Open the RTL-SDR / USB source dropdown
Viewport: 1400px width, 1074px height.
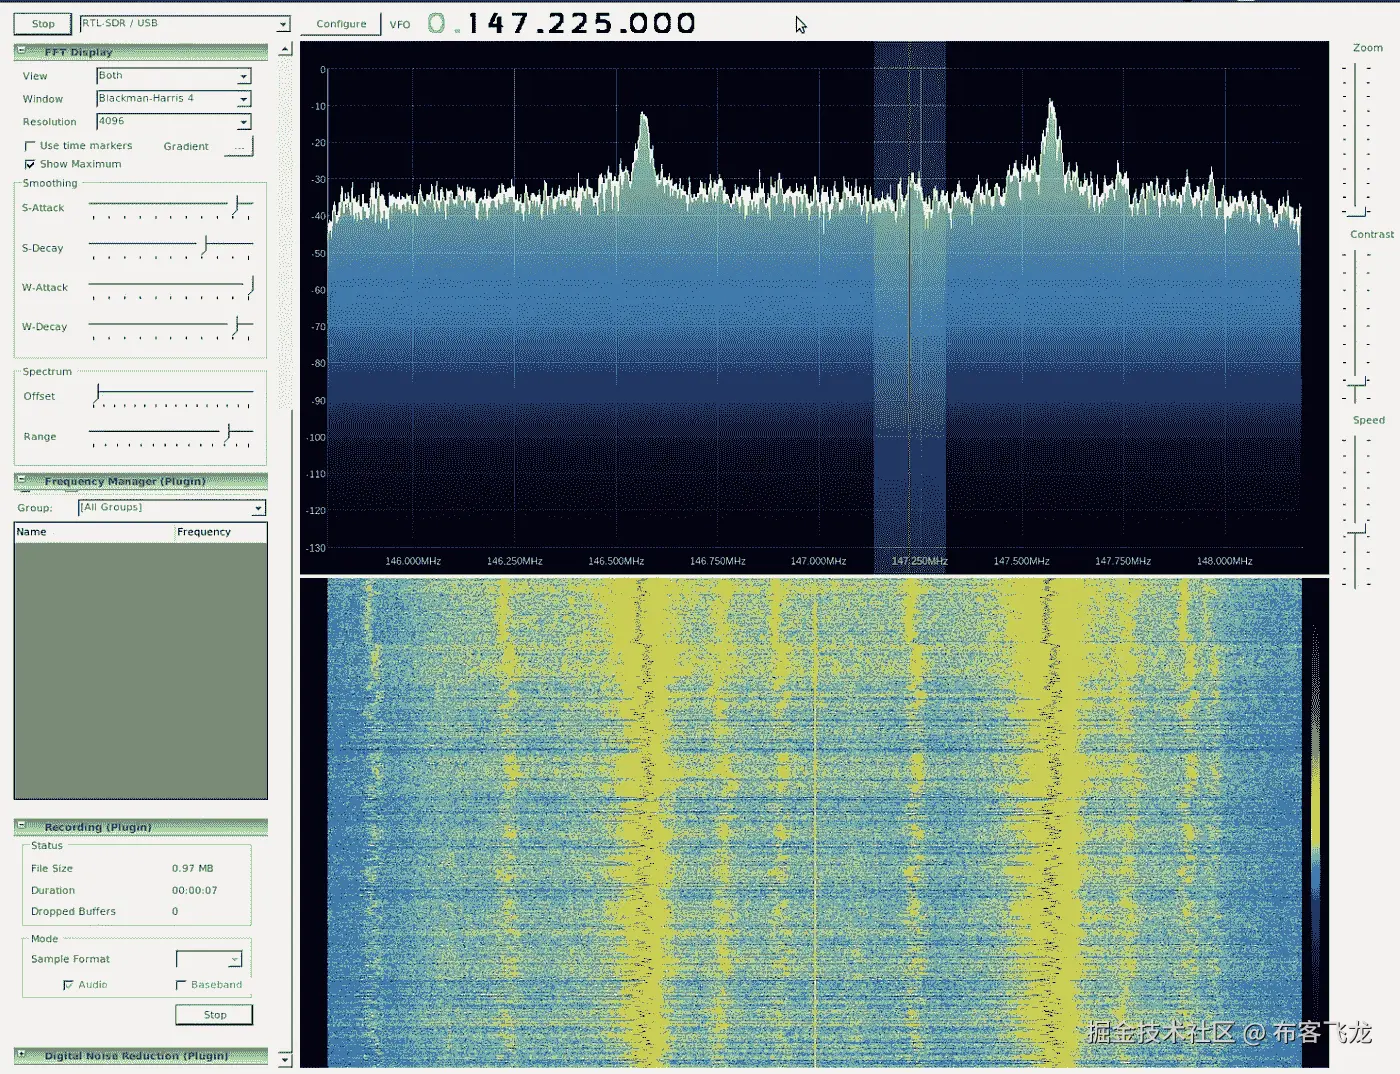pos(185,23)
